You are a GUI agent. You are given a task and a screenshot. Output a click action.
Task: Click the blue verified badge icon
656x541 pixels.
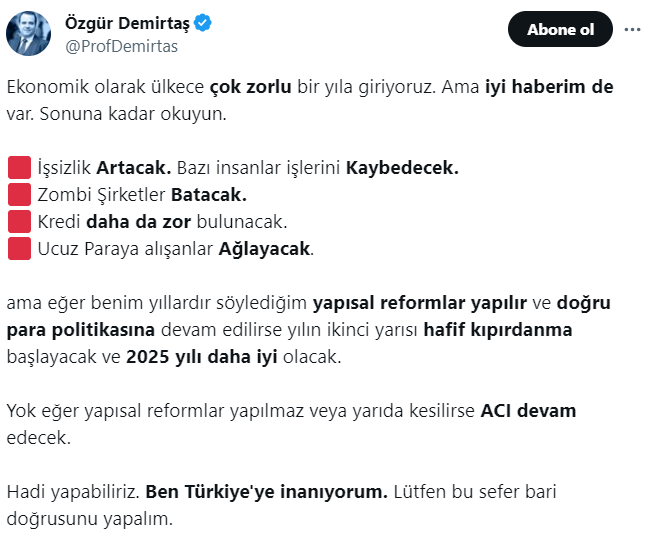[x=203, y=23]
